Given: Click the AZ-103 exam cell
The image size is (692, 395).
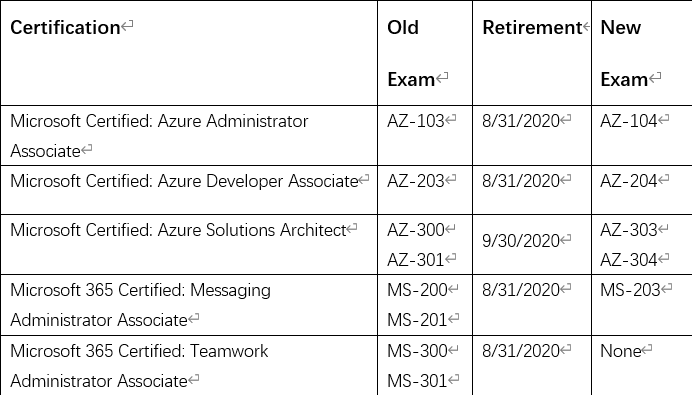Looking at the screenshot, I should tap(425, 135).
